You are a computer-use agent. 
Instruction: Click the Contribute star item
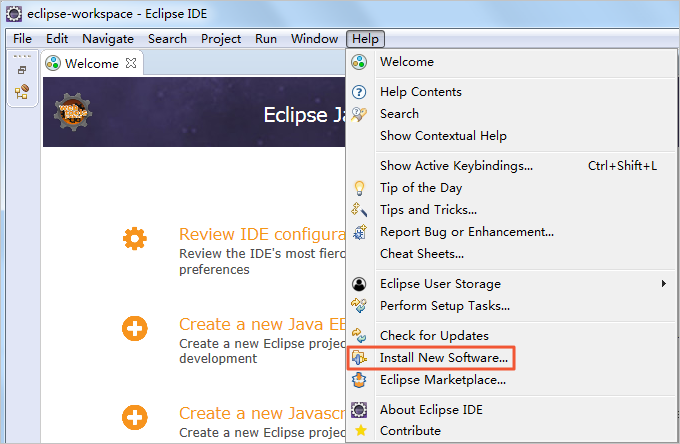pyautogui.click(x=410, y=431)
